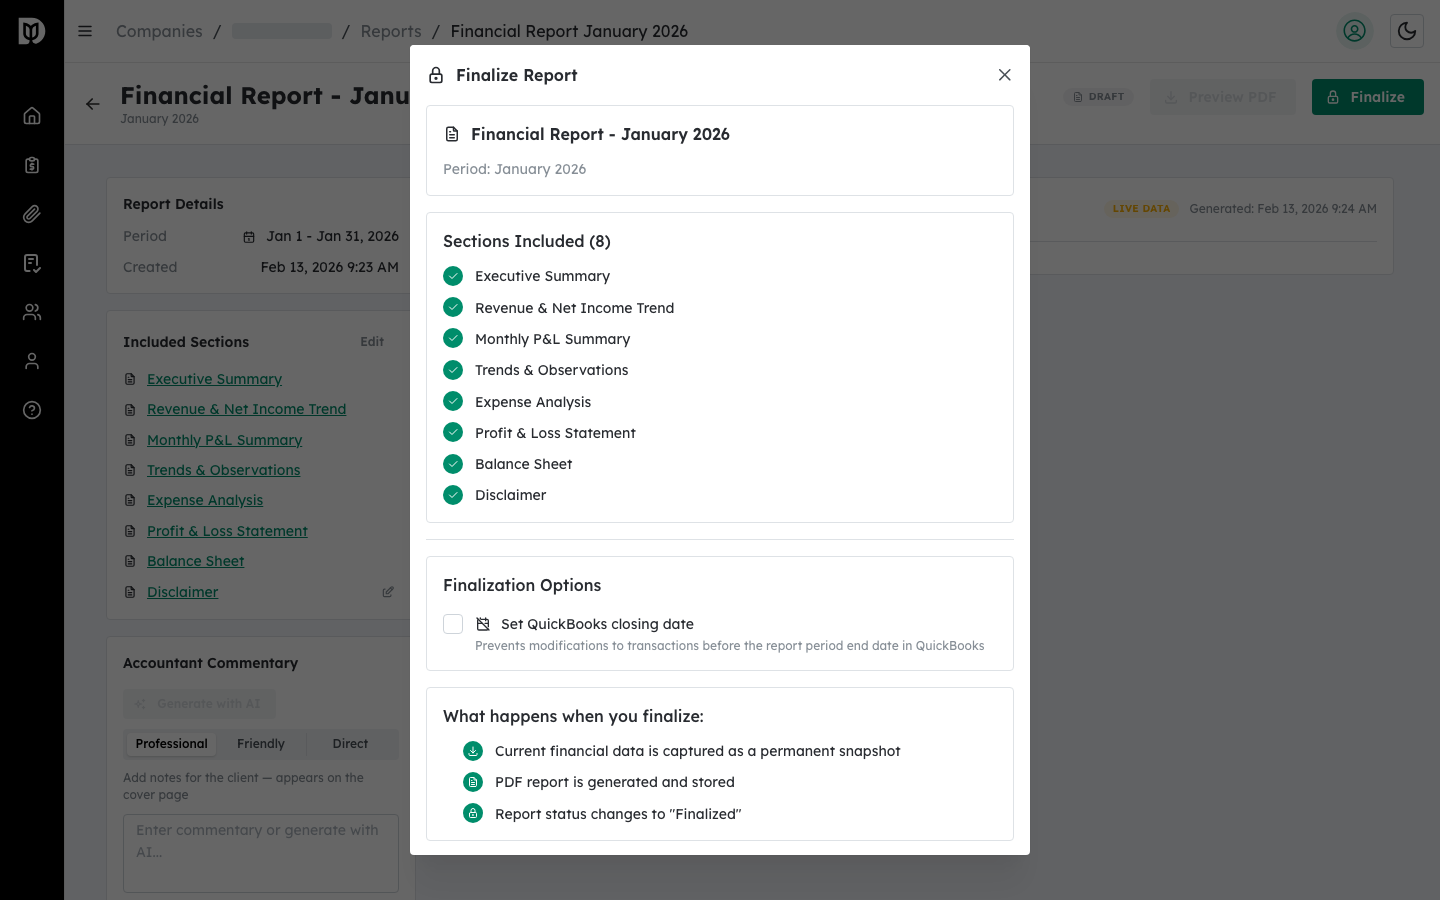This screenshot has height=900, width=1440.
Task: View the team via the users sidebar icon
Action: pyautogui.click(x=31, y=311)
